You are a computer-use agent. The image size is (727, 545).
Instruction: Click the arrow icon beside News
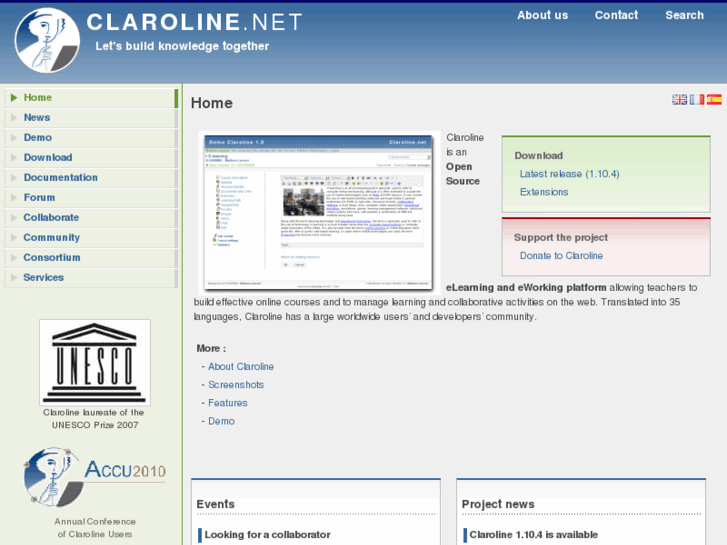[14, 117]
